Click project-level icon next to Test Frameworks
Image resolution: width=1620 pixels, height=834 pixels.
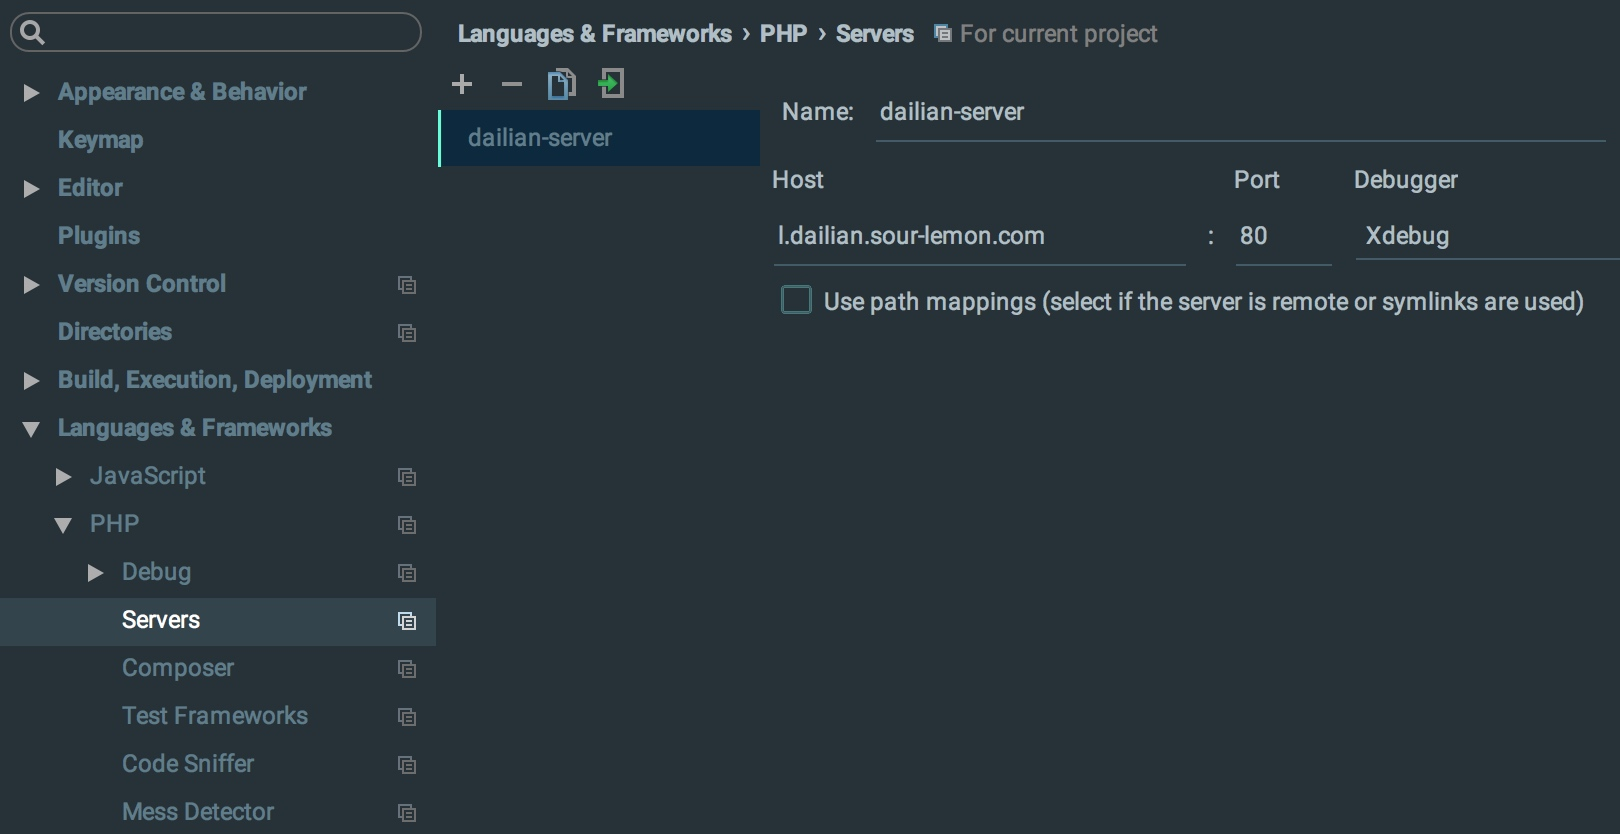pos(407,717)
